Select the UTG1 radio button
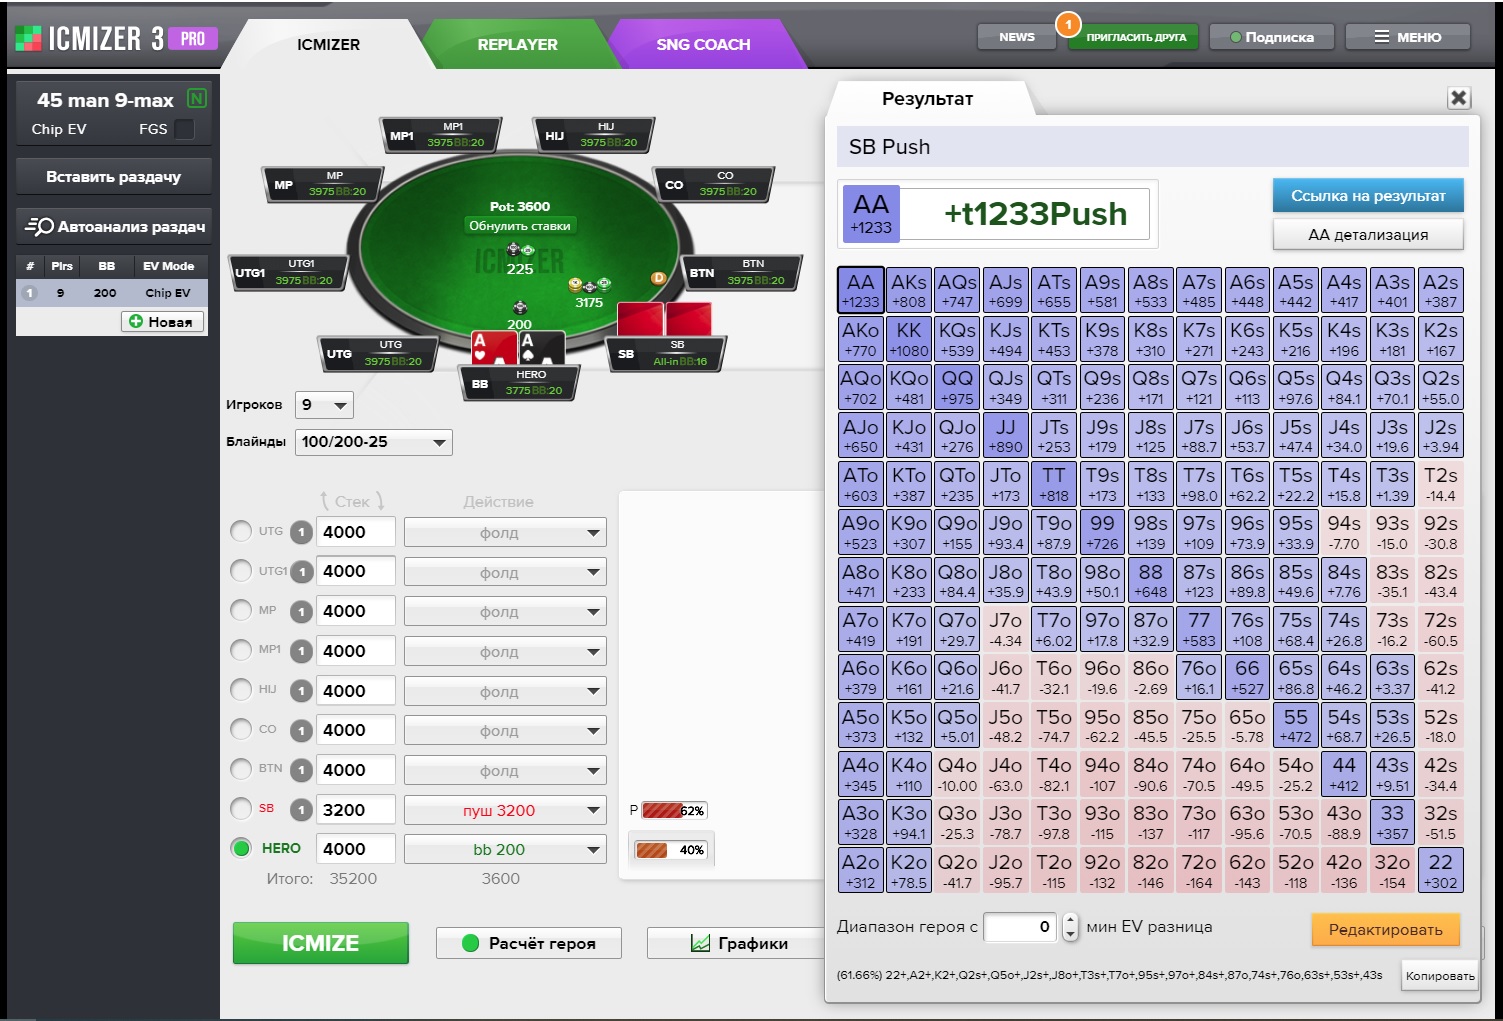 (241, 570)
